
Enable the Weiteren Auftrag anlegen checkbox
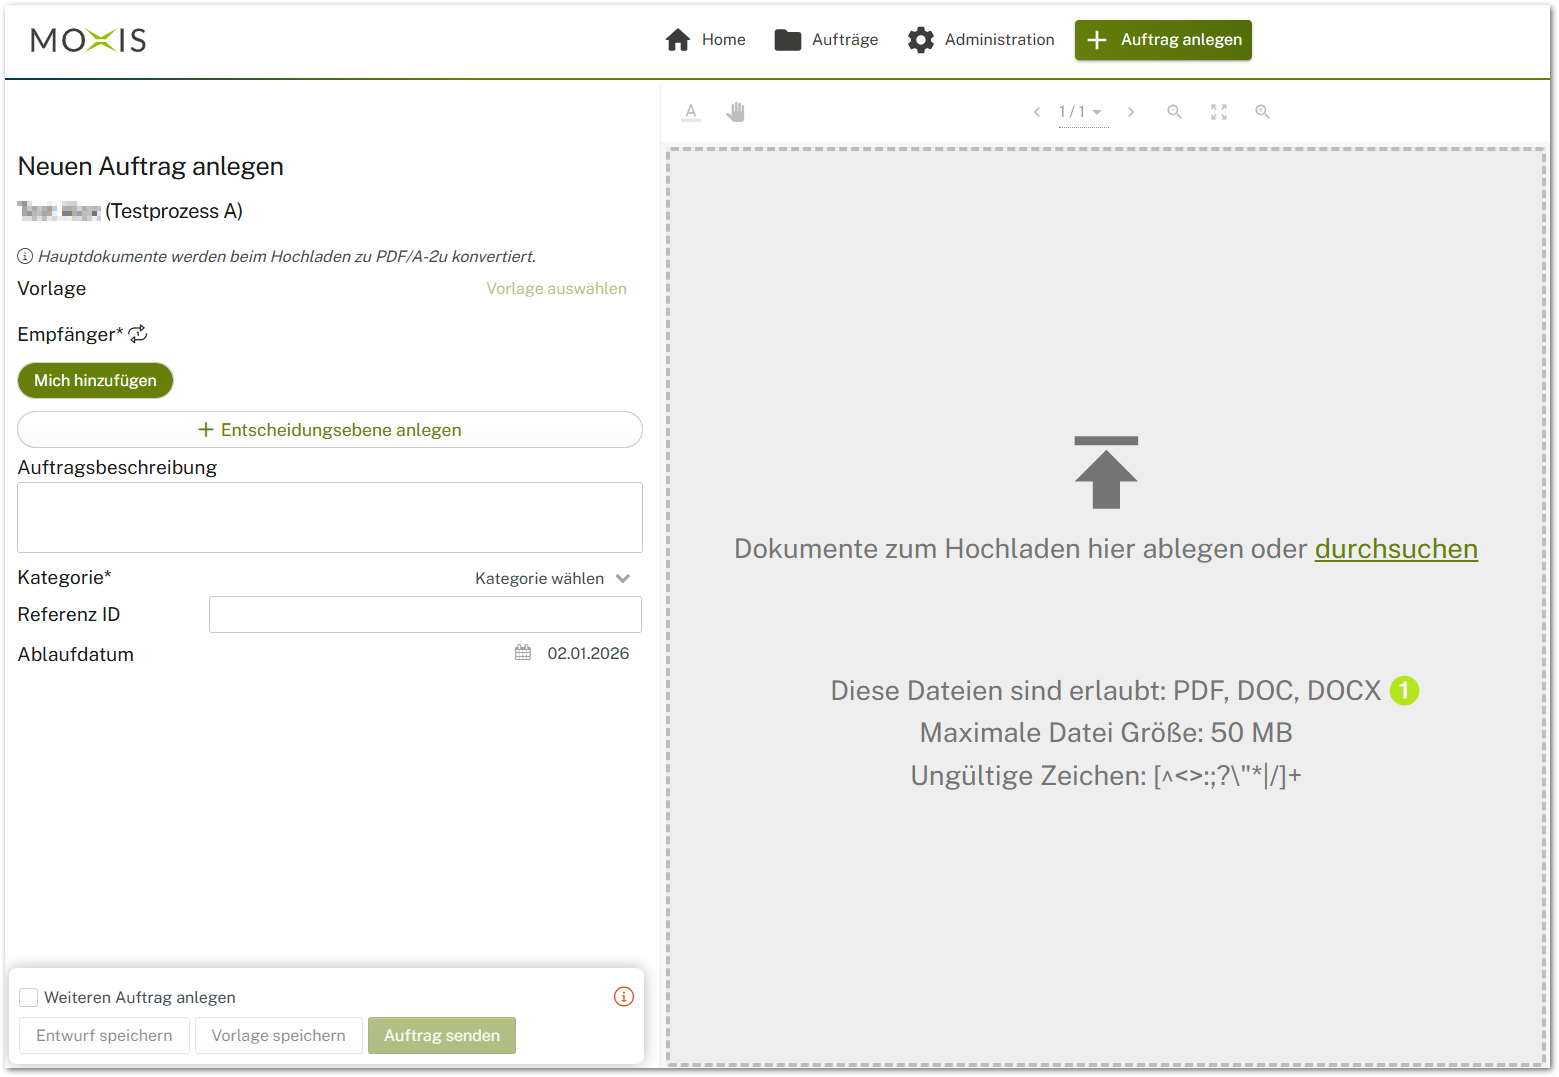coord(29,997)
